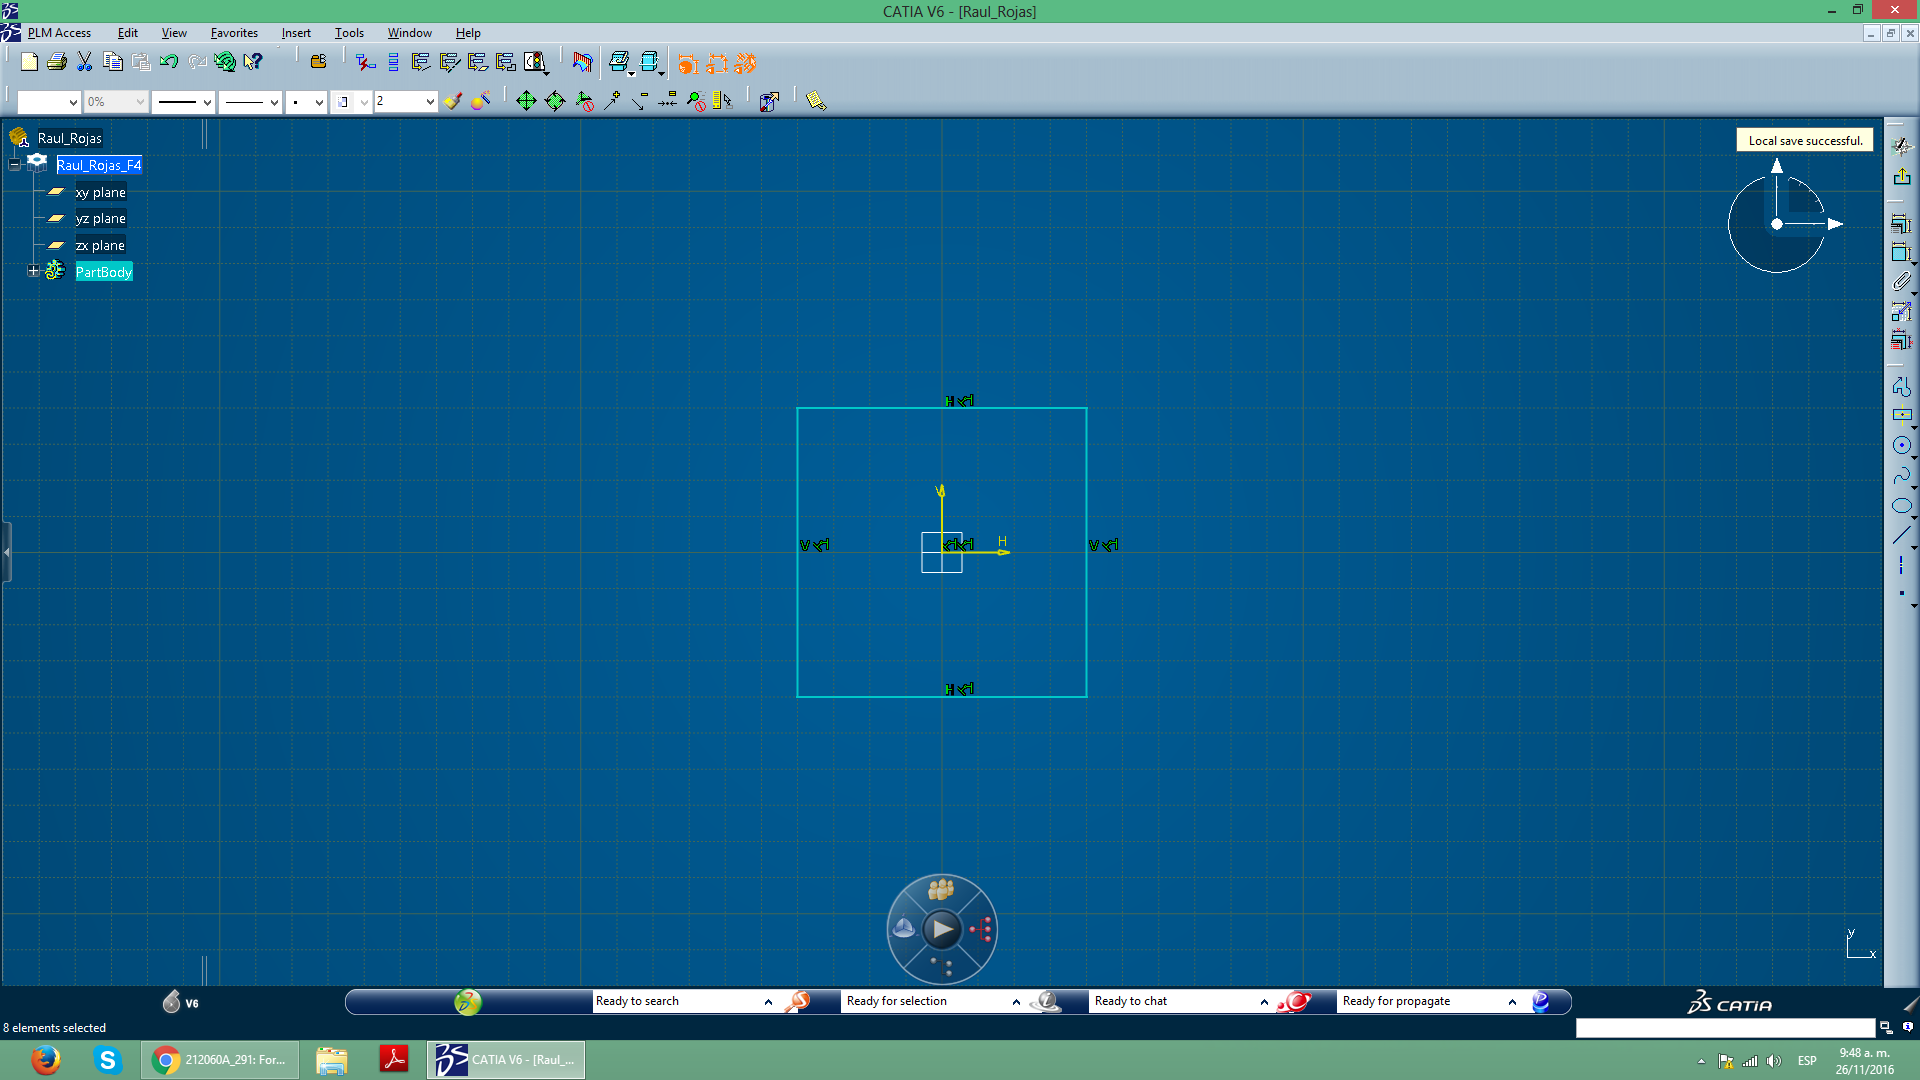Click the Ready for selection field
The image size is (1920, 1080).
926,1001
